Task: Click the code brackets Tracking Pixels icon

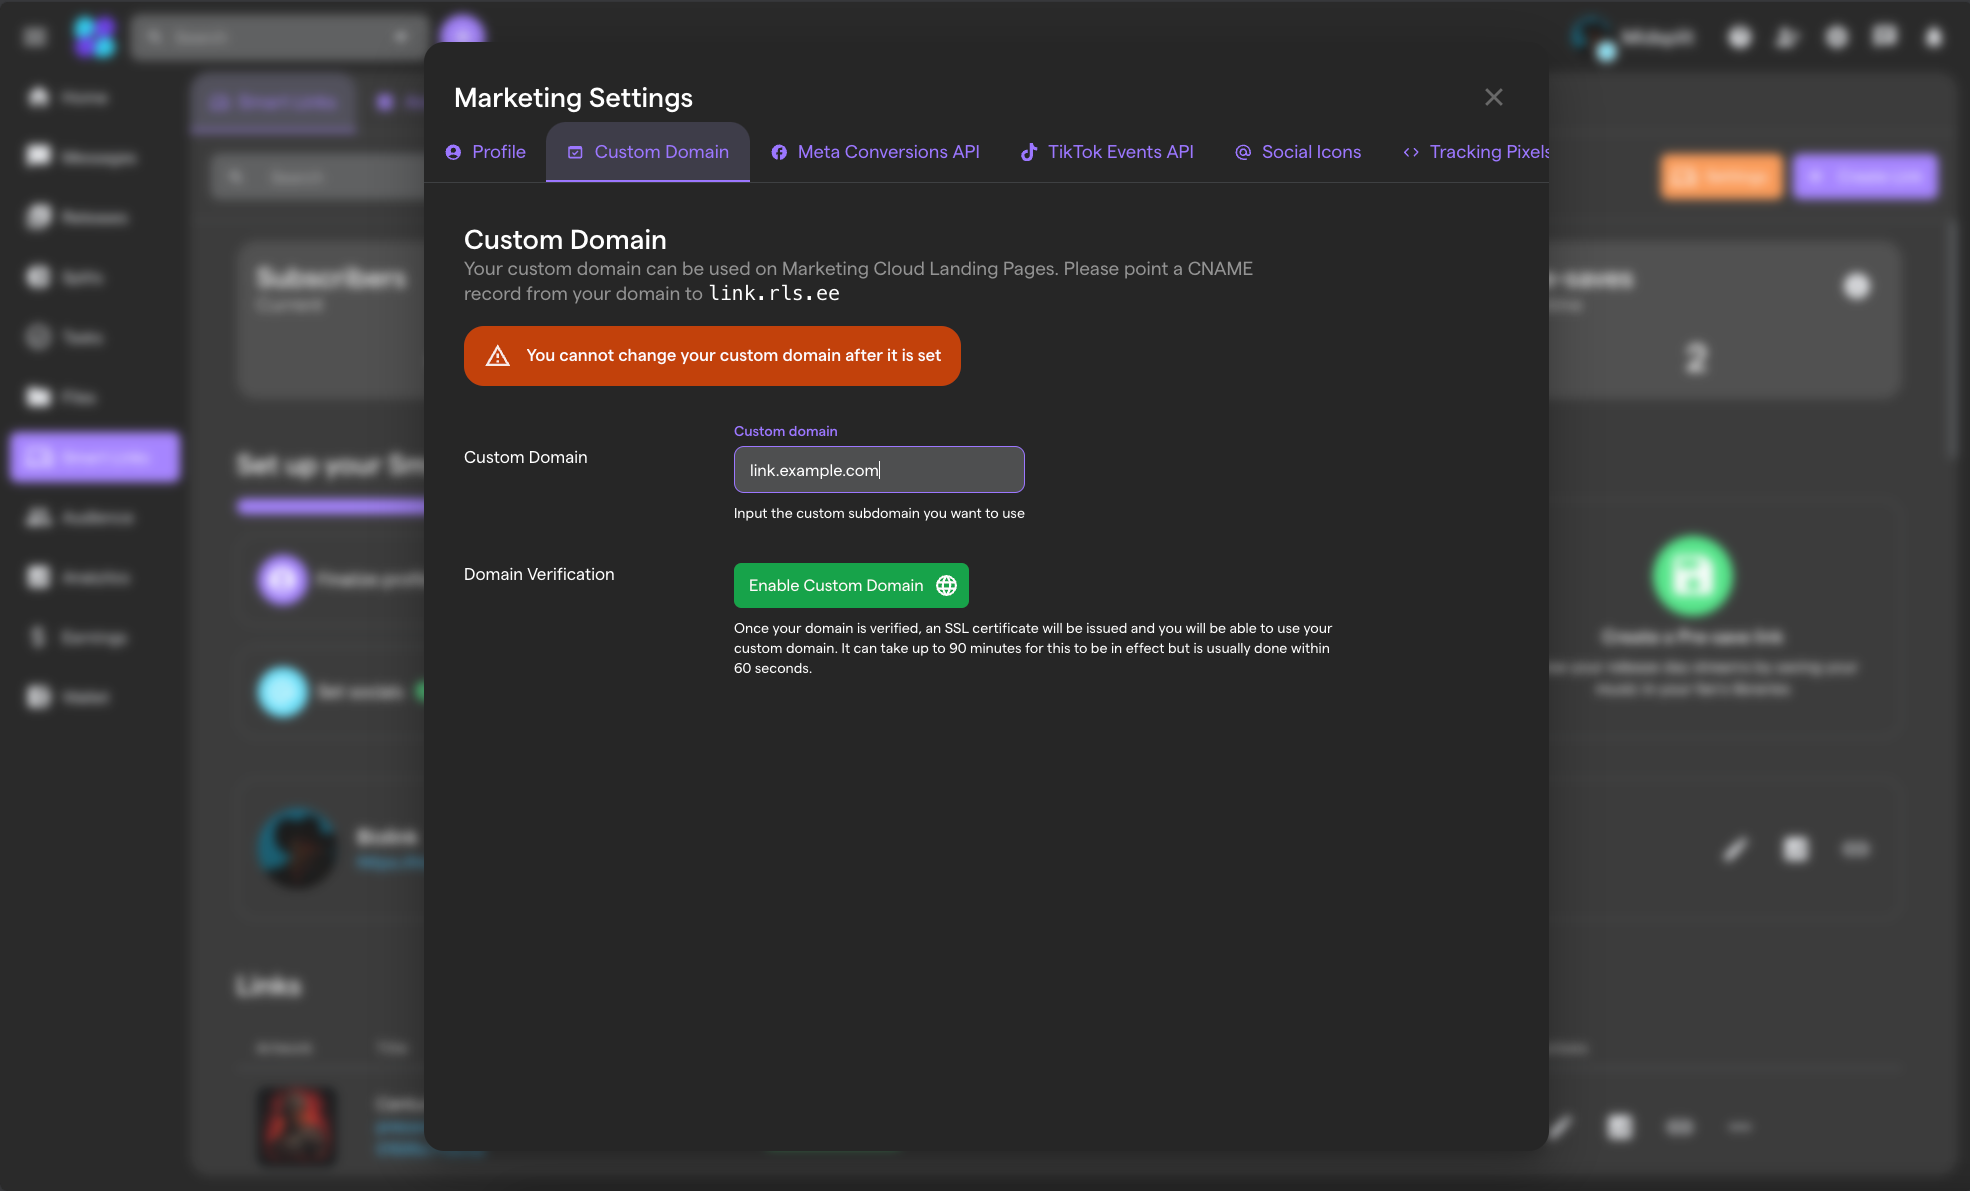Action: (x=1411, y=152)
